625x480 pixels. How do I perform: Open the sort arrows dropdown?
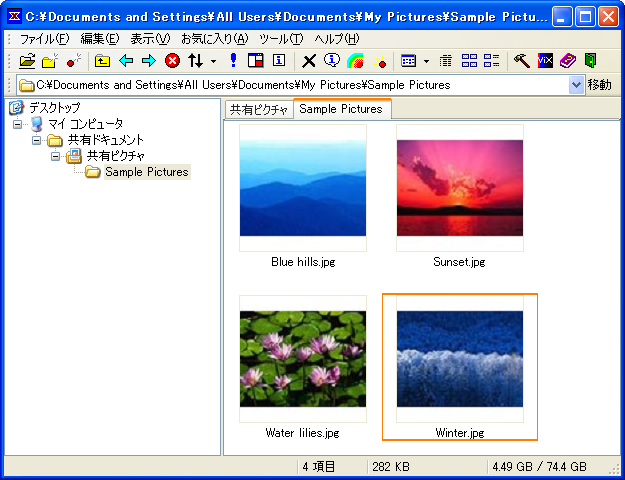213,62
